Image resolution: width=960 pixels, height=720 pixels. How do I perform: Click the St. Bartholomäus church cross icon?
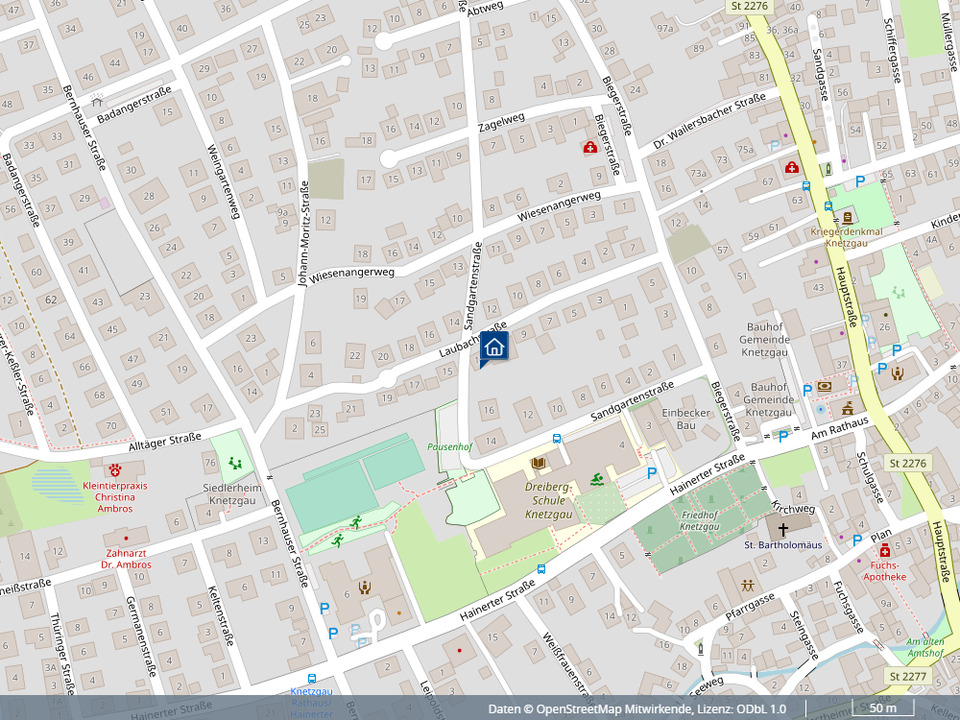[784, 527]
